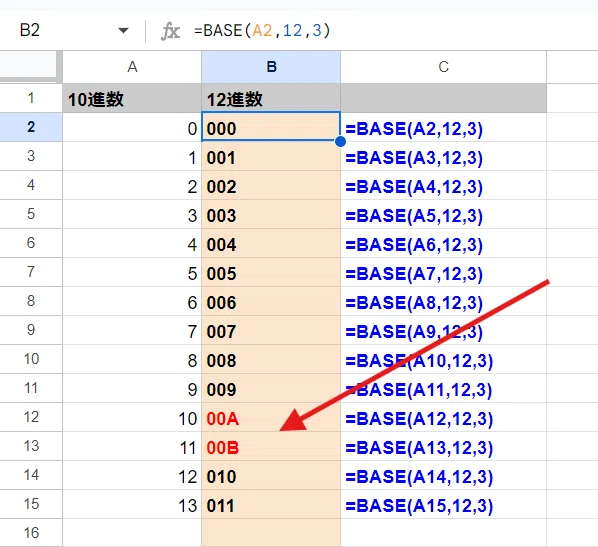The image size is (598, 547).
Task: Click the text =BASE(A13,12,3)
Action: 419,448
